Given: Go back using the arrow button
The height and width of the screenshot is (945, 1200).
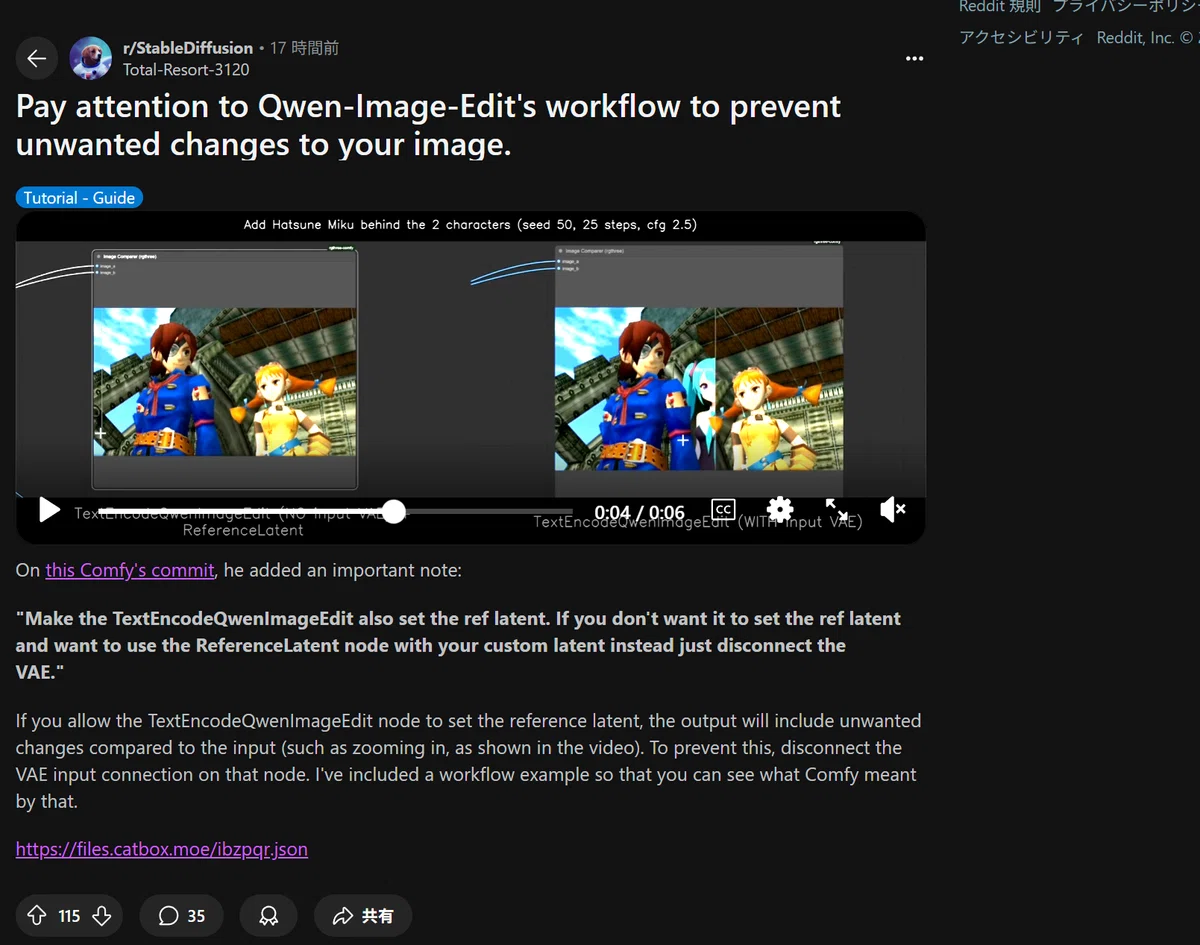Looking at the screenshot, I should (36, 59).
